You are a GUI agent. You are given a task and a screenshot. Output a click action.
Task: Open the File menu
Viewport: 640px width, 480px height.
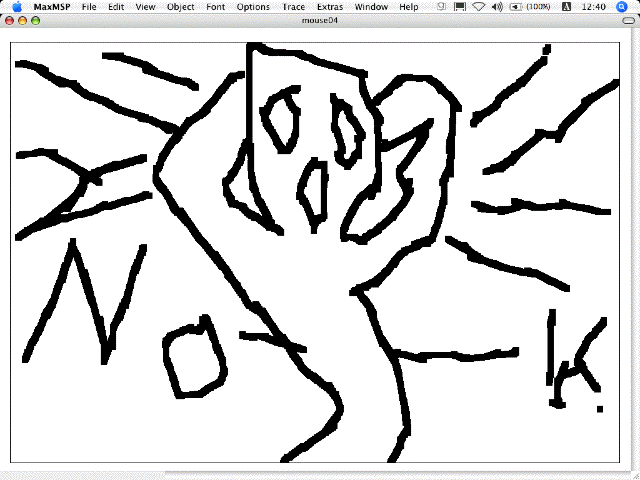(x=89, y=7)
